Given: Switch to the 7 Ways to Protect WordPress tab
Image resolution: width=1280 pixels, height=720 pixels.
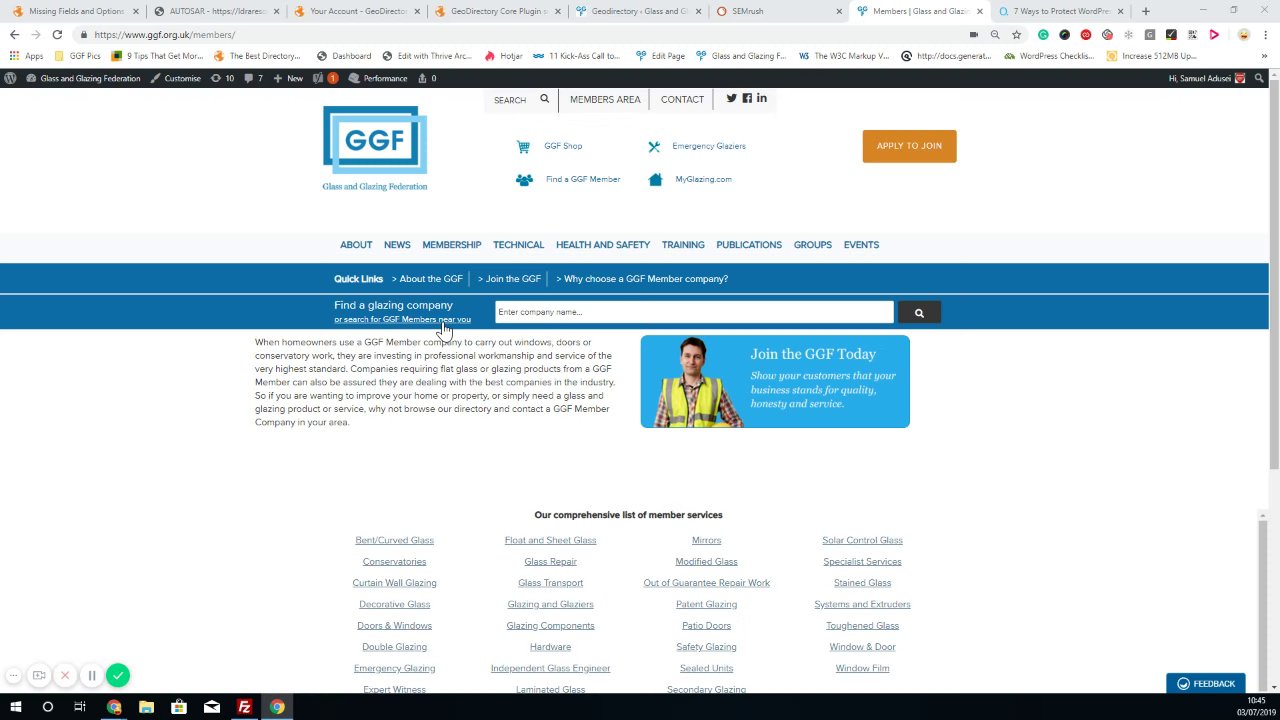Looking at the screenshot, I should click(1061, 11).
